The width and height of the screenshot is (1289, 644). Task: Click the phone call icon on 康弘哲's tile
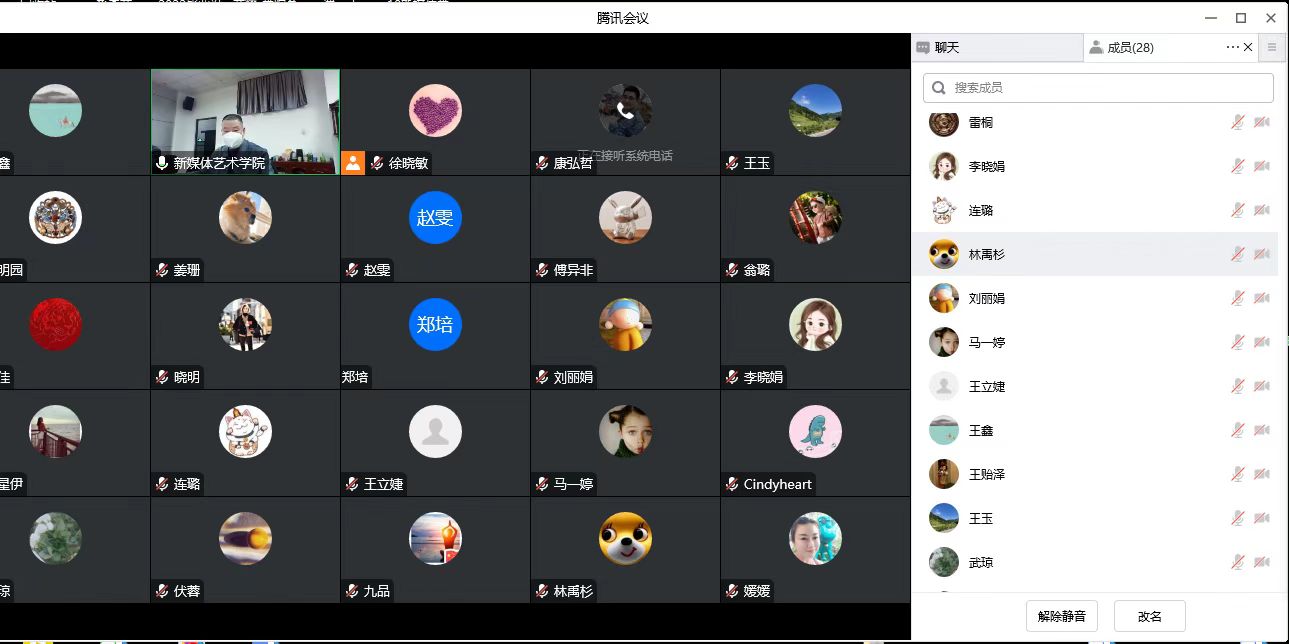pyautogui.click(x=625, y=110)
